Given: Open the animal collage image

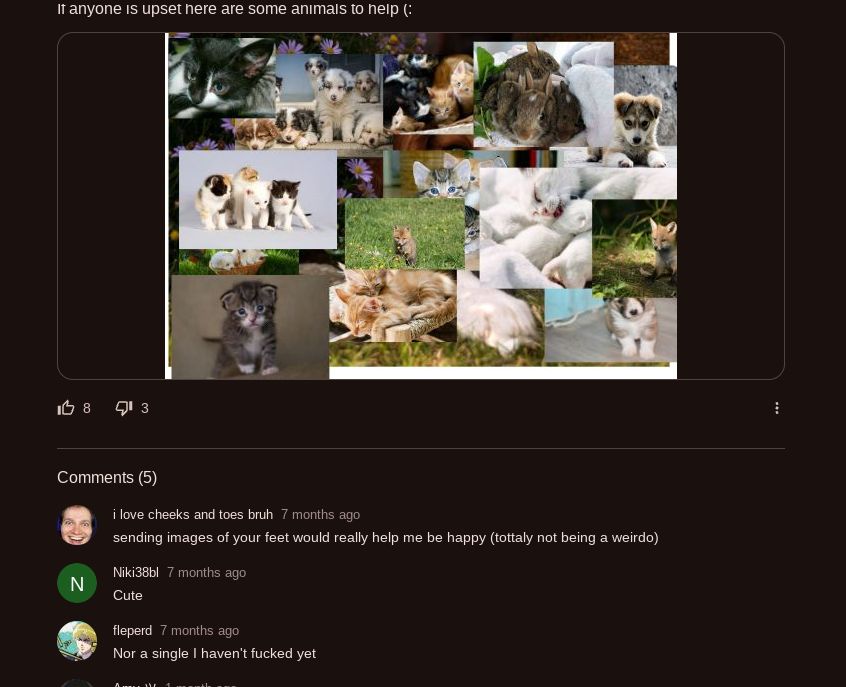Looking at the screenshot, I should tap(421, 206).
